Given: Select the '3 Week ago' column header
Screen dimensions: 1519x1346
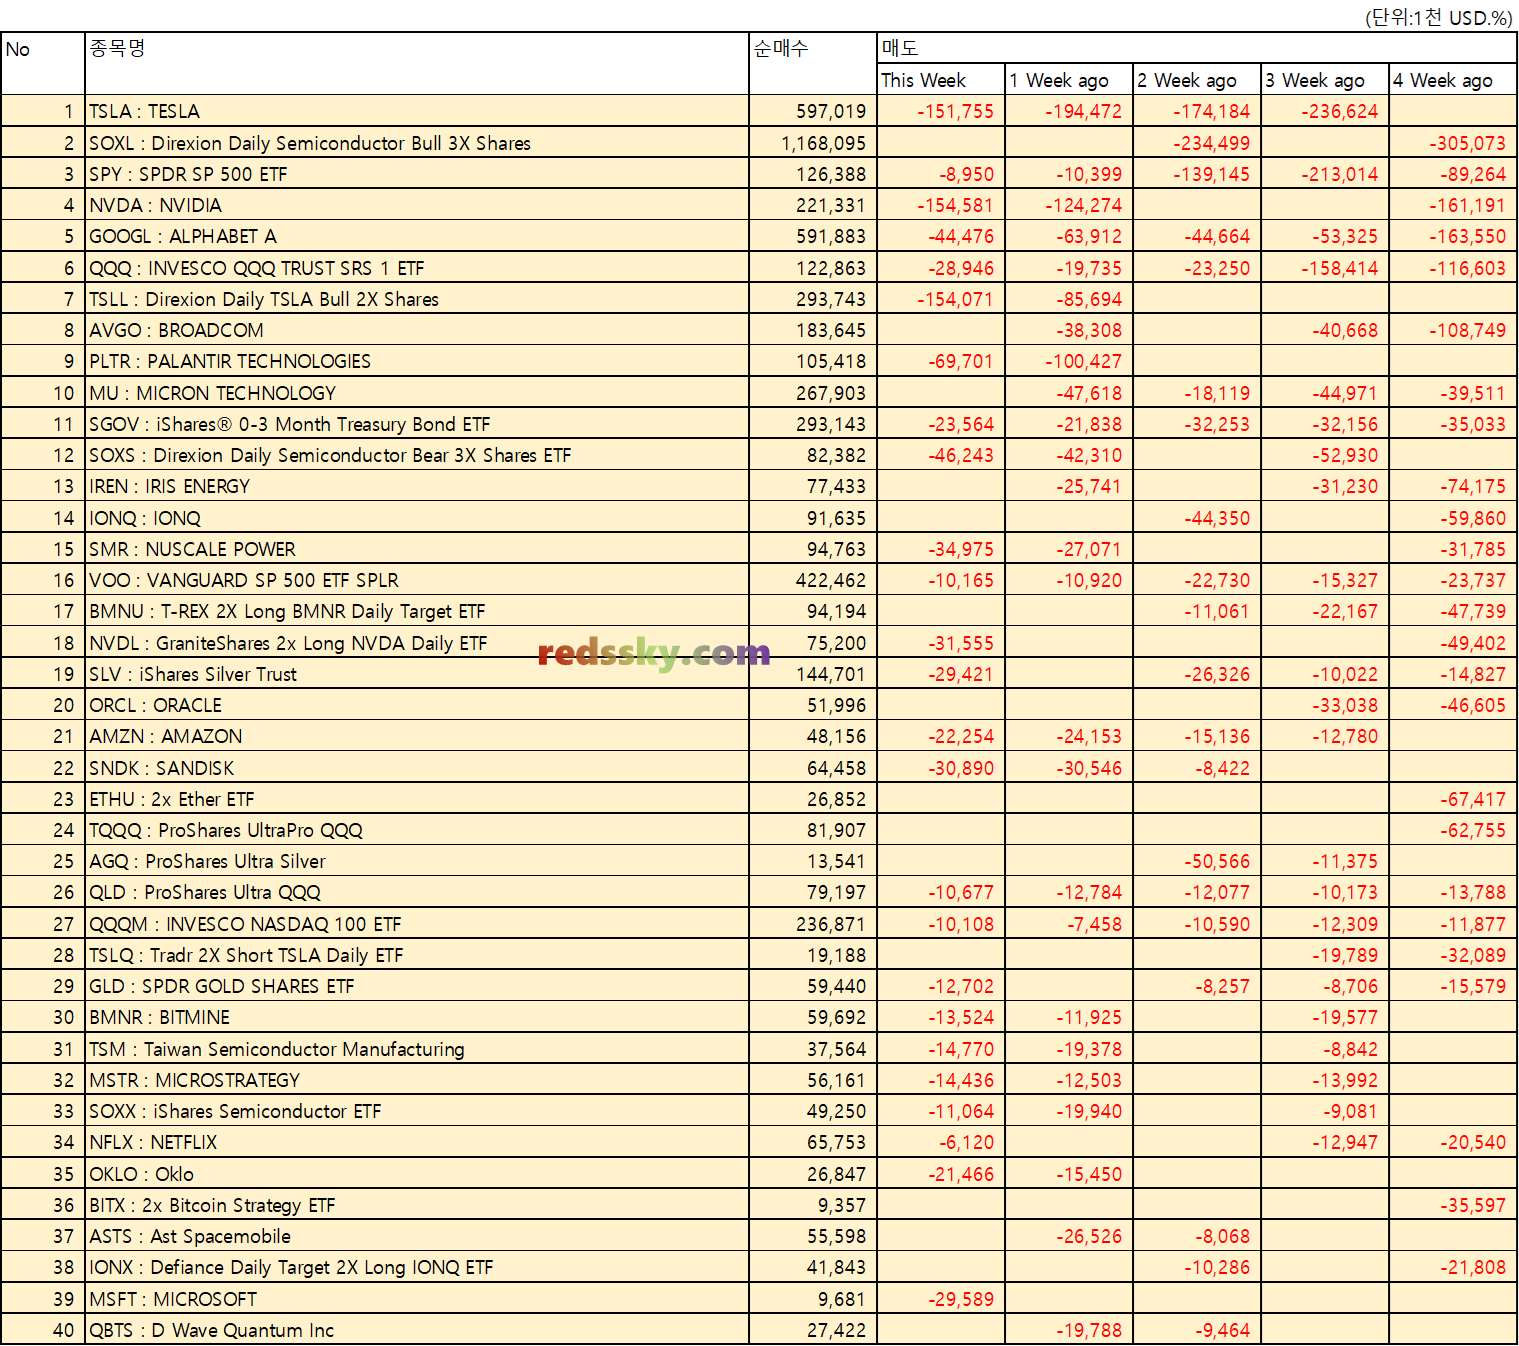Looking at the screenshot, I should [x=1325, y=80].
